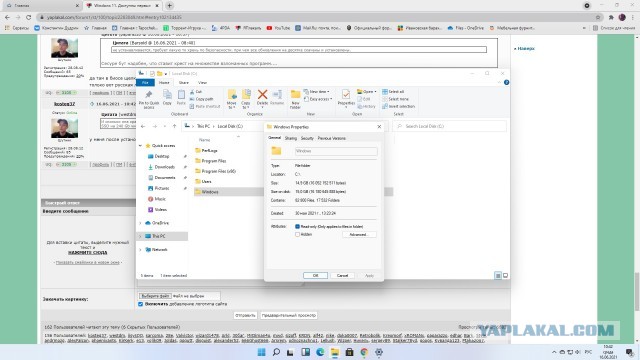Bookmark page with star icon
The height and width of the screenshot is (360, 640).
[598, 17]
